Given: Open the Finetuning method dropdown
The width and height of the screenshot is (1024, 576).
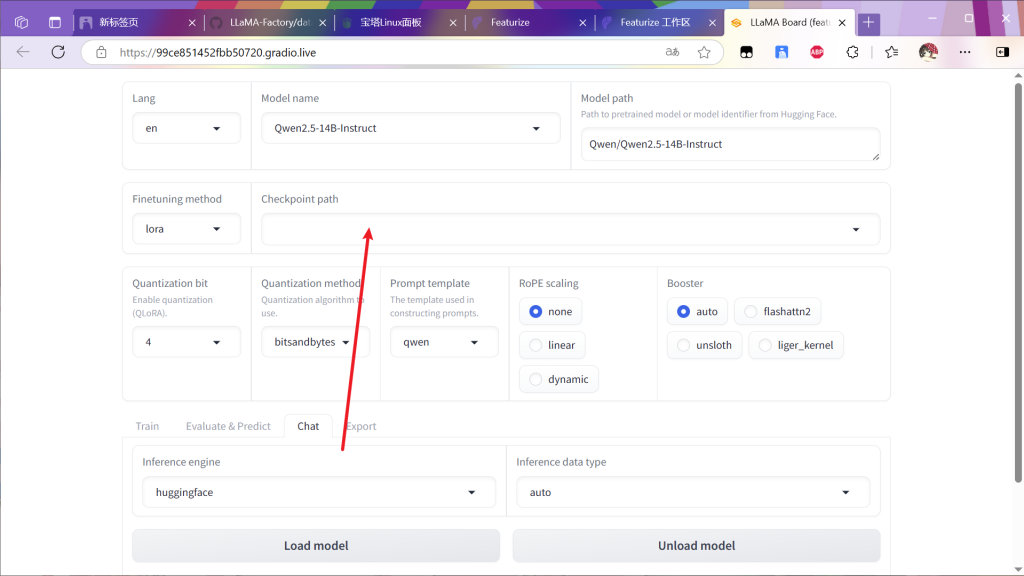Looking at the screenshot, I should 186,229.
